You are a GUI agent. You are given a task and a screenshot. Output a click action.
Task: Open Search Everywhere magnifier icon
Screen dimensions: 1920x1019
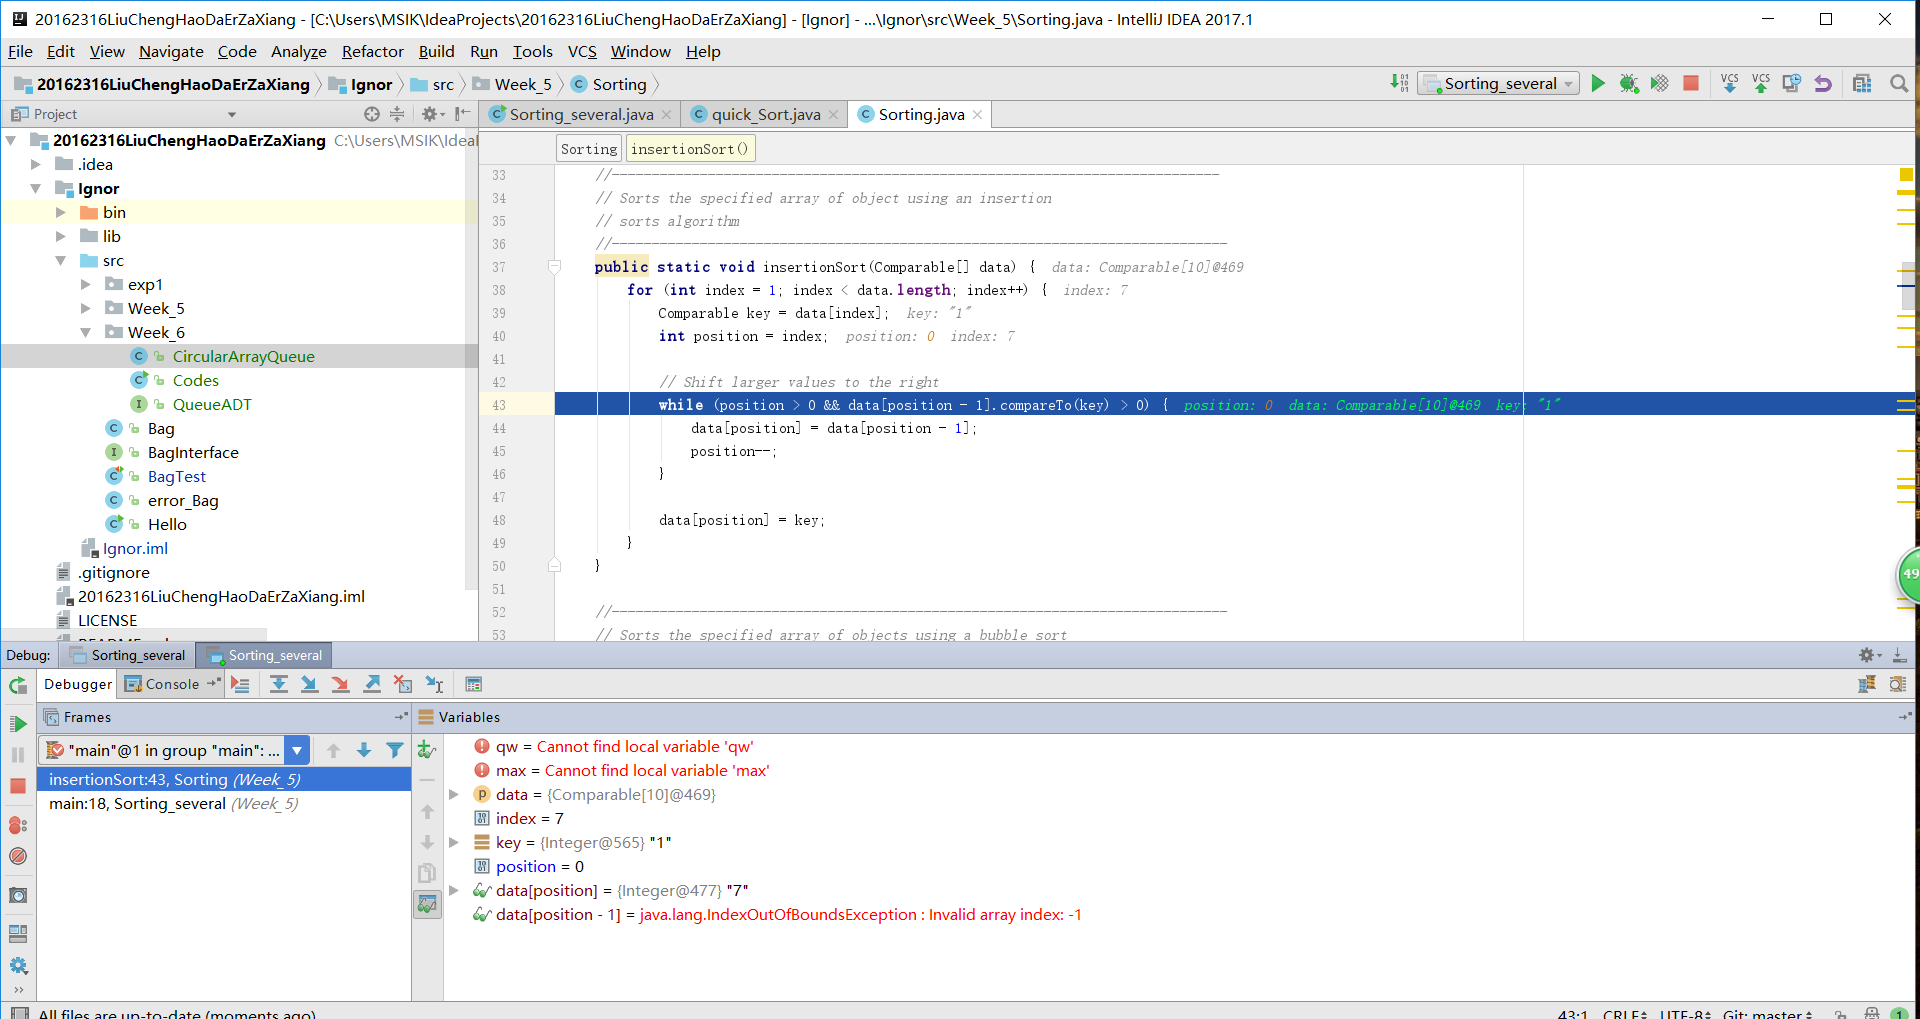1899,84
